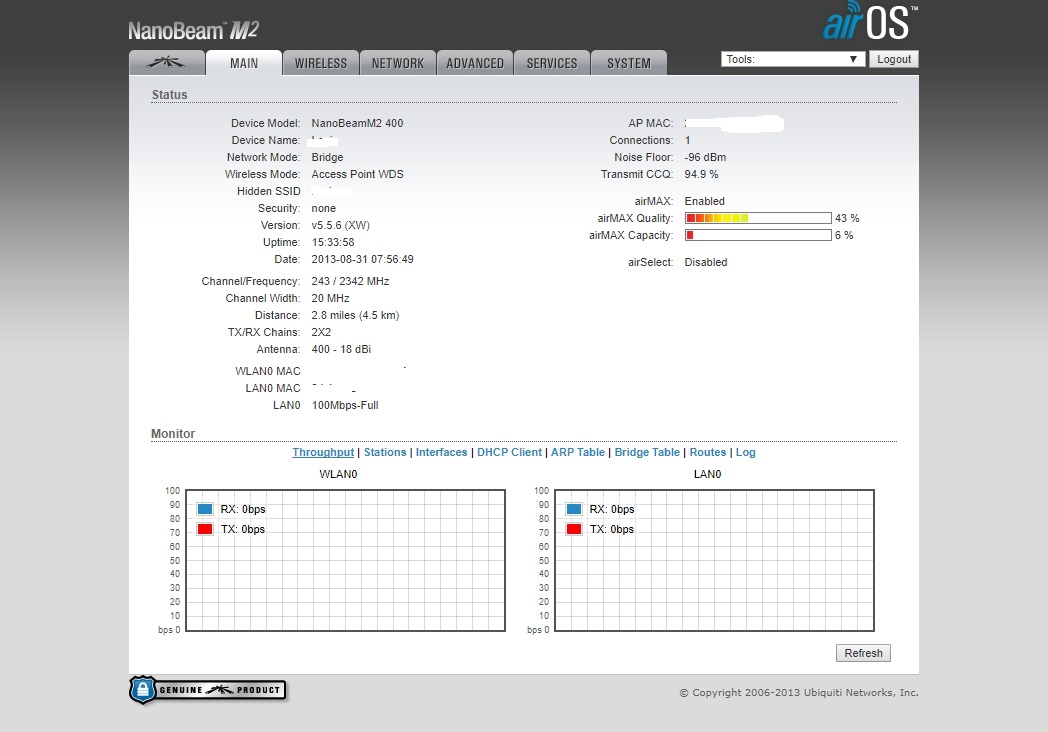Select the ADVANCED tab
Screen dimensions: 1048x732
475,63
